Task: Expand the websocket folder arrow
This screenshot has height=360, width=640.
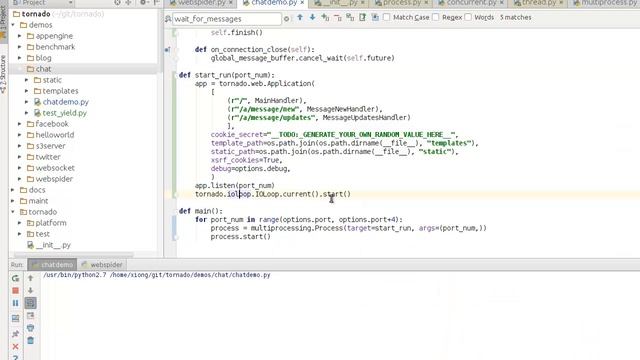Action: (x=20, y=168)
